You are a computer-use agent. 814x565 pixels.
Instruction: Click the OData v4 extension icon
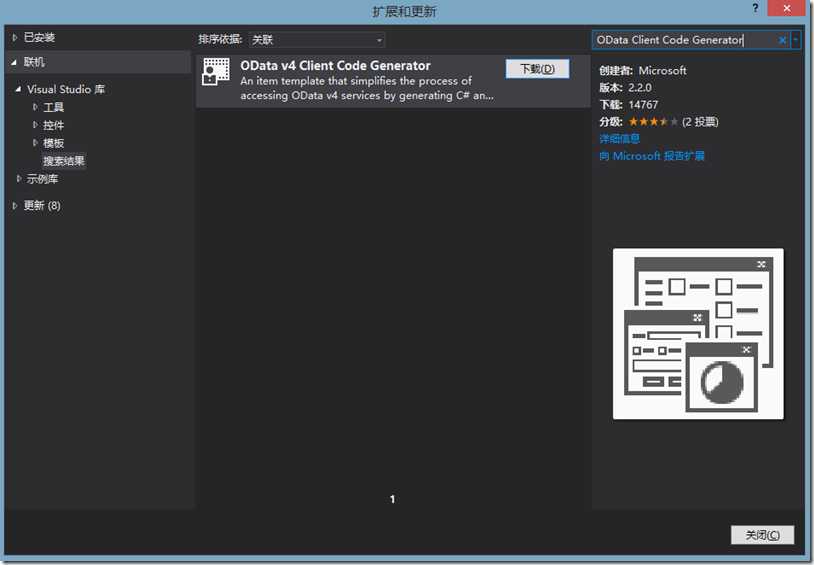[215, 72]
